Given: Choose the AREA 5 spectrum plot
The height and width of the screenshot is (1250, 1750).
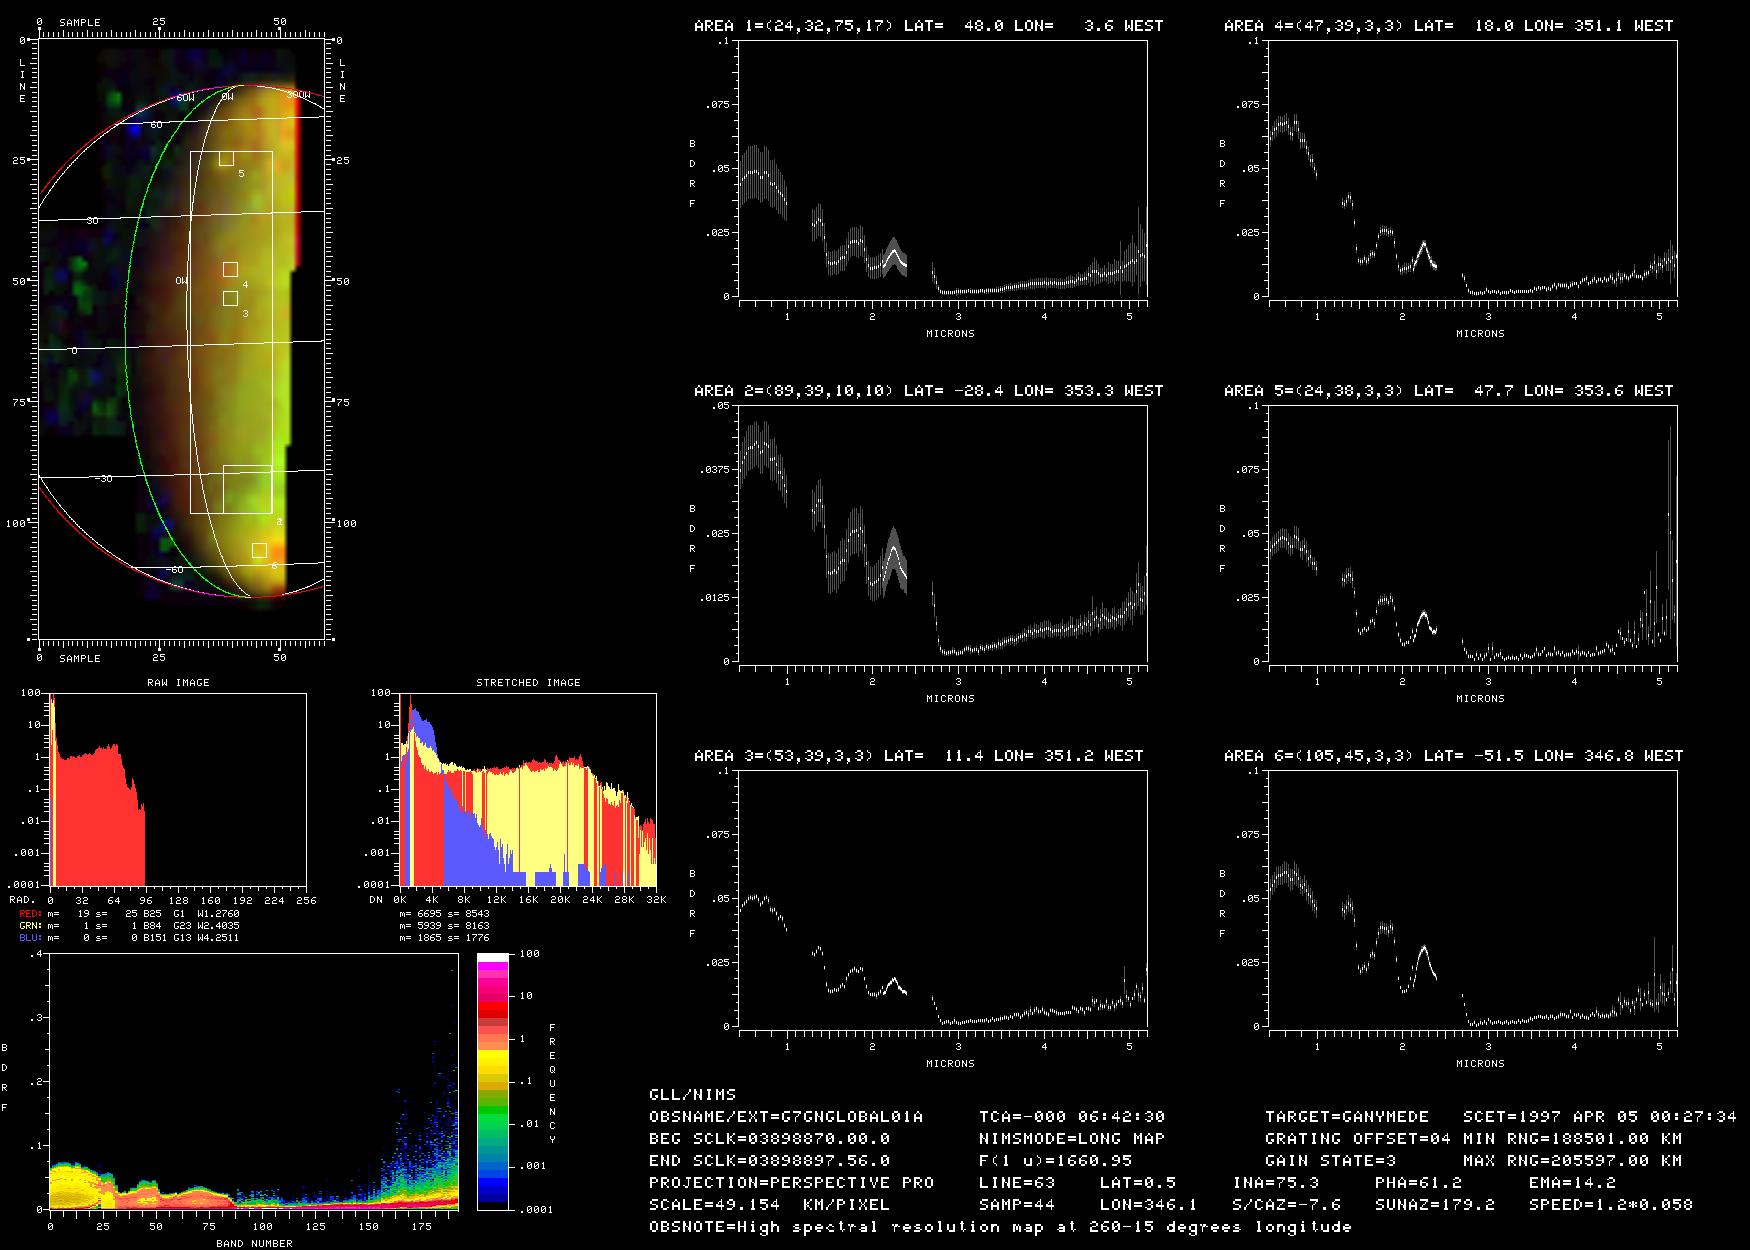Looking at the screenshot, I should coord(1472,534).
